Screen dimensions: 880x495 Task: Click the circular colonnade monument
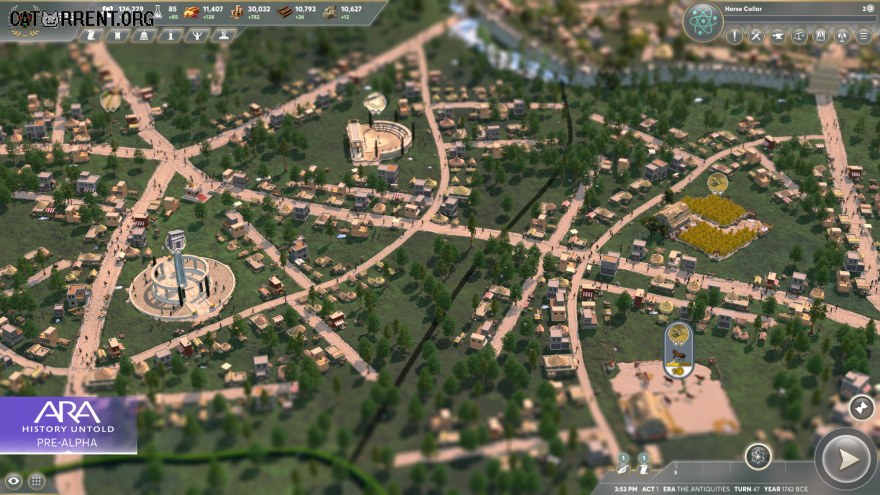[181, 284]
